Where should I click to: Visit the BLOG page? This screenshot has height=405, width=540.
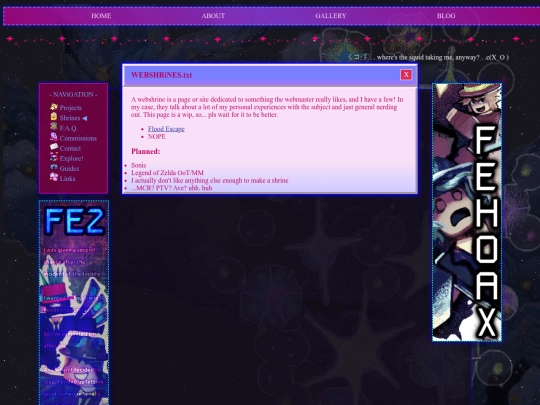click(x=446, y=16)
